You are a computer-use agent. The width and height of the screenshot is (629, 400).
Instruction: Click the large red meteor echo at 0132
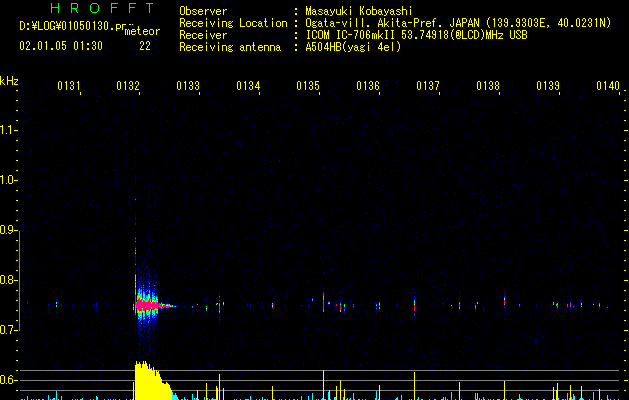pos(147,305)
